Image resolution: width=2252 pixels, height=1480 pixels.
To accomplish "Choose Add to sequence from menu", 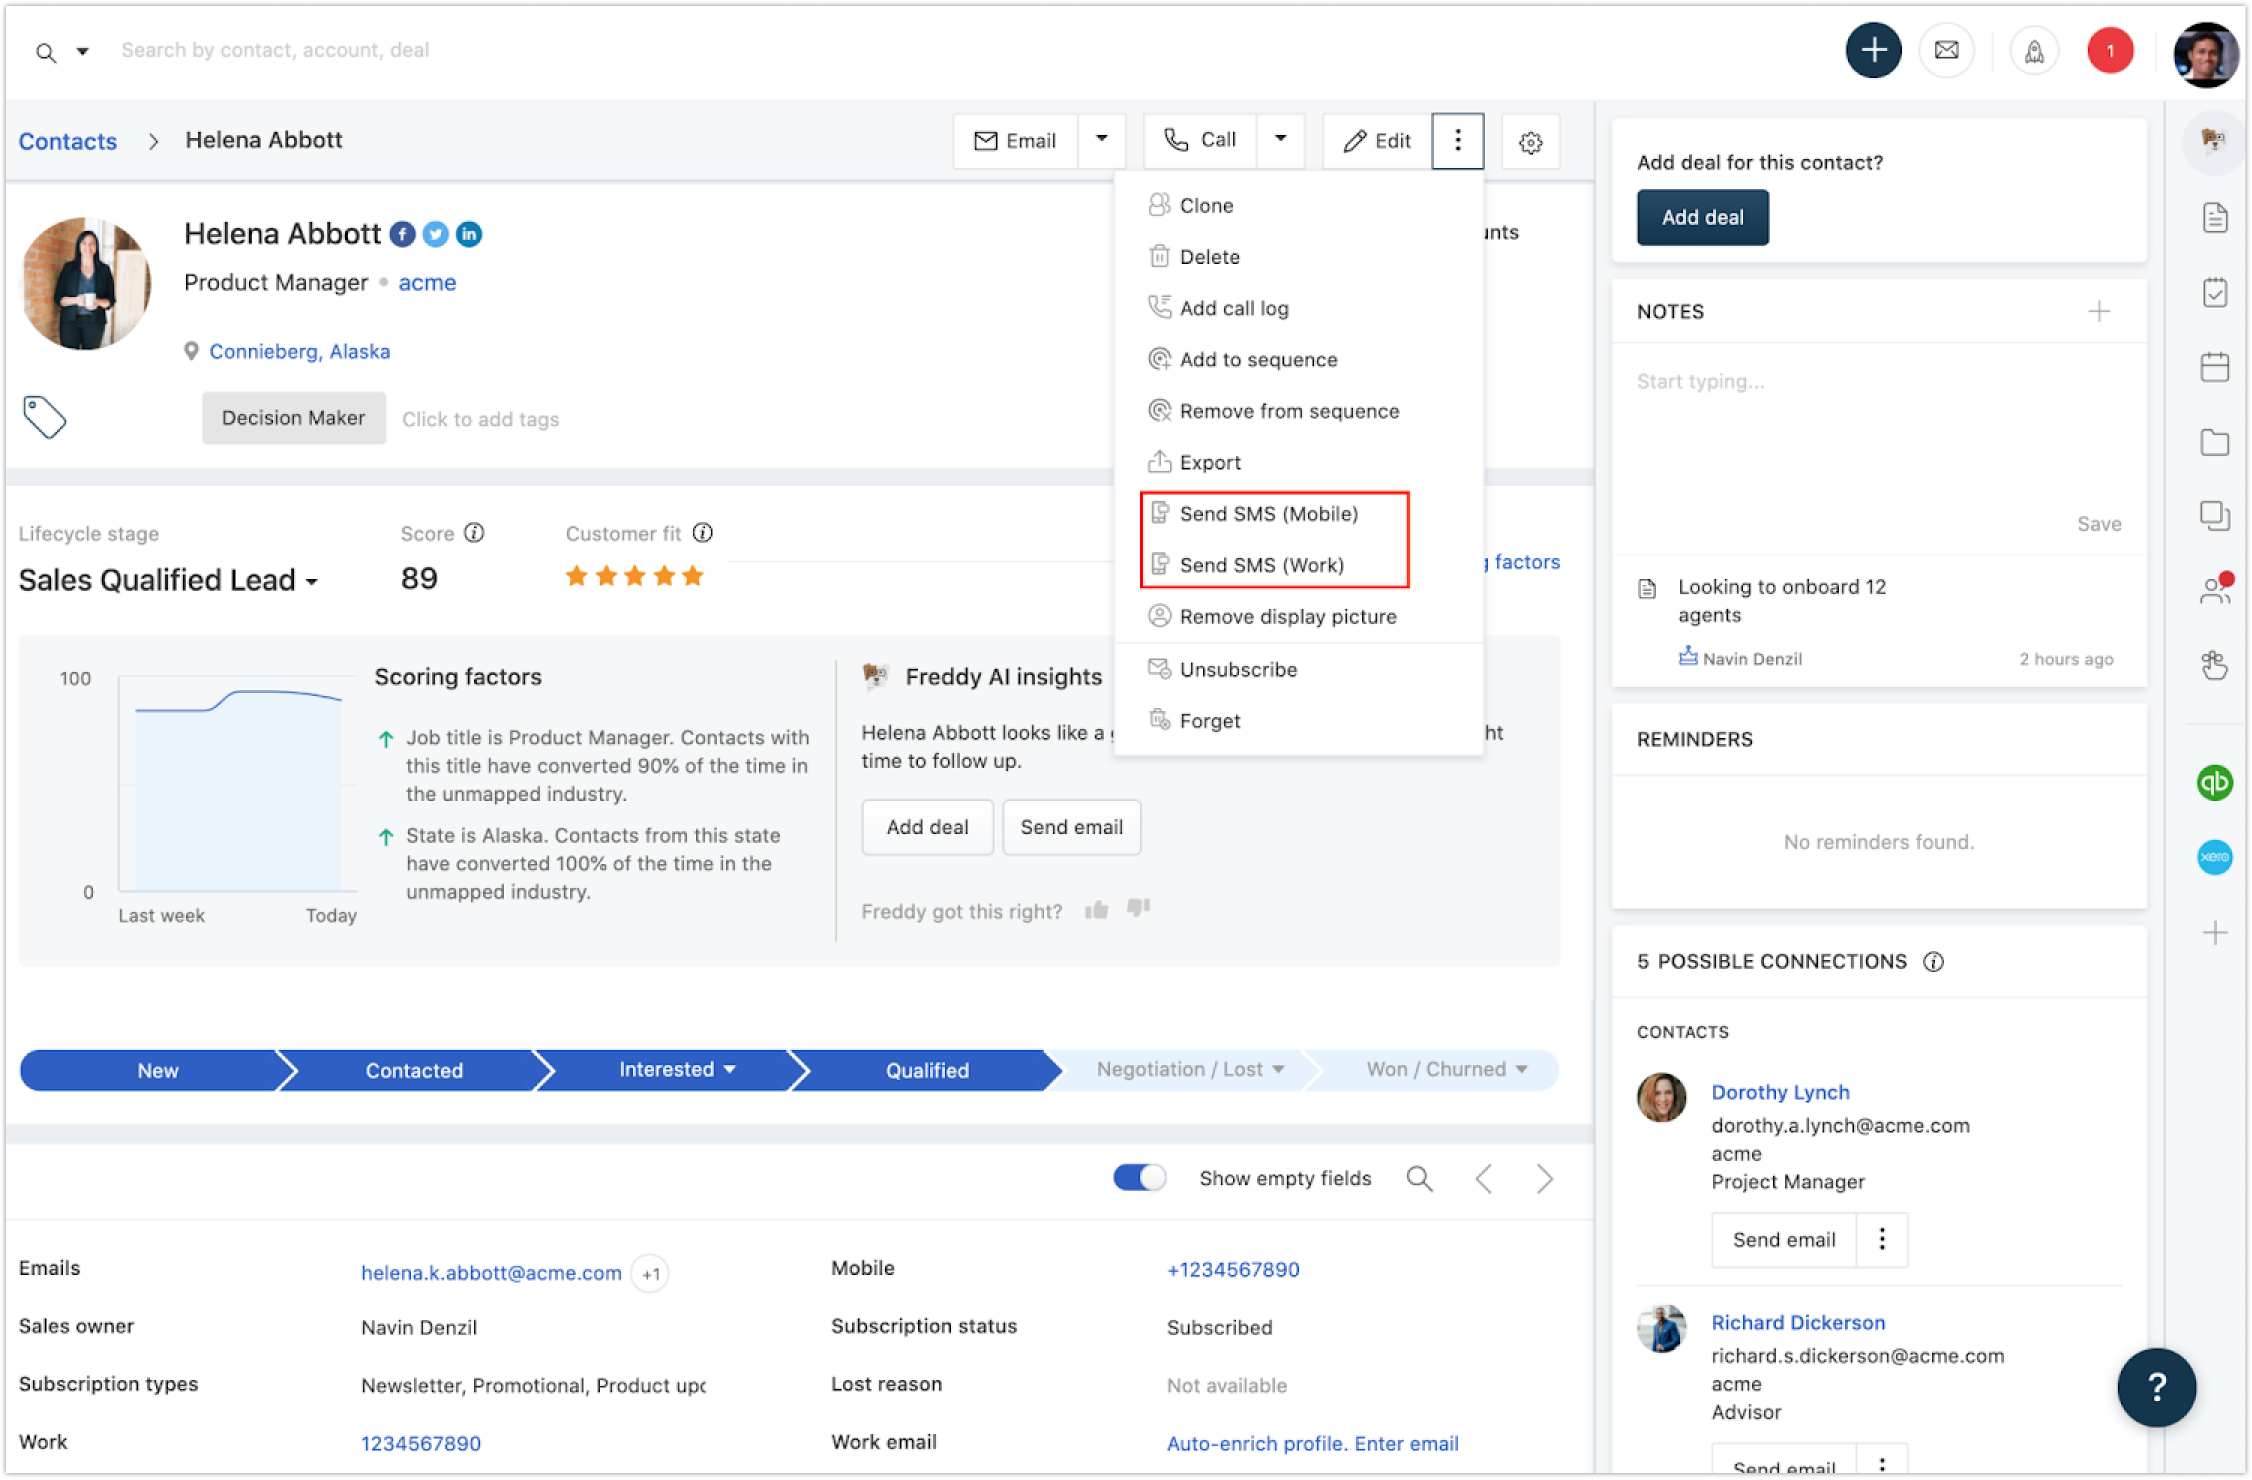I will click(x=1257, y=360).
